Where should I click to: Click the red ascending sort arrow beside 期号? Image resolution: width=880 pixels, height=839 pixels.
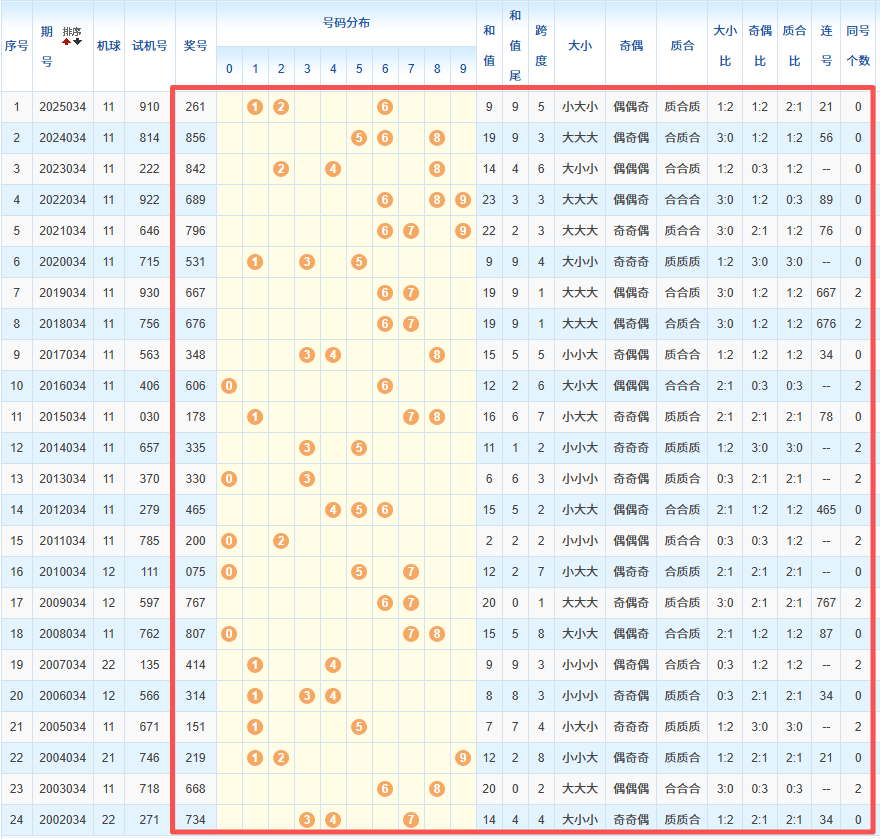[67, 42]
